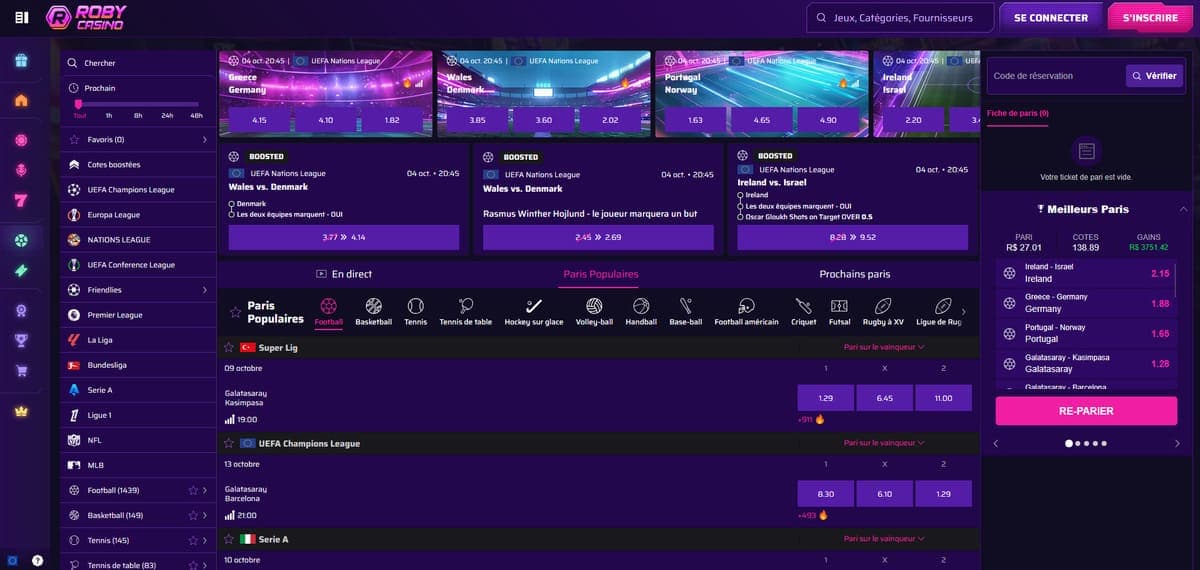Image resolution: width=1200 pixels, height=570 pixels.
Task: Open the hamburger menu beside Roby logo
Action: (x=21, y=18)
